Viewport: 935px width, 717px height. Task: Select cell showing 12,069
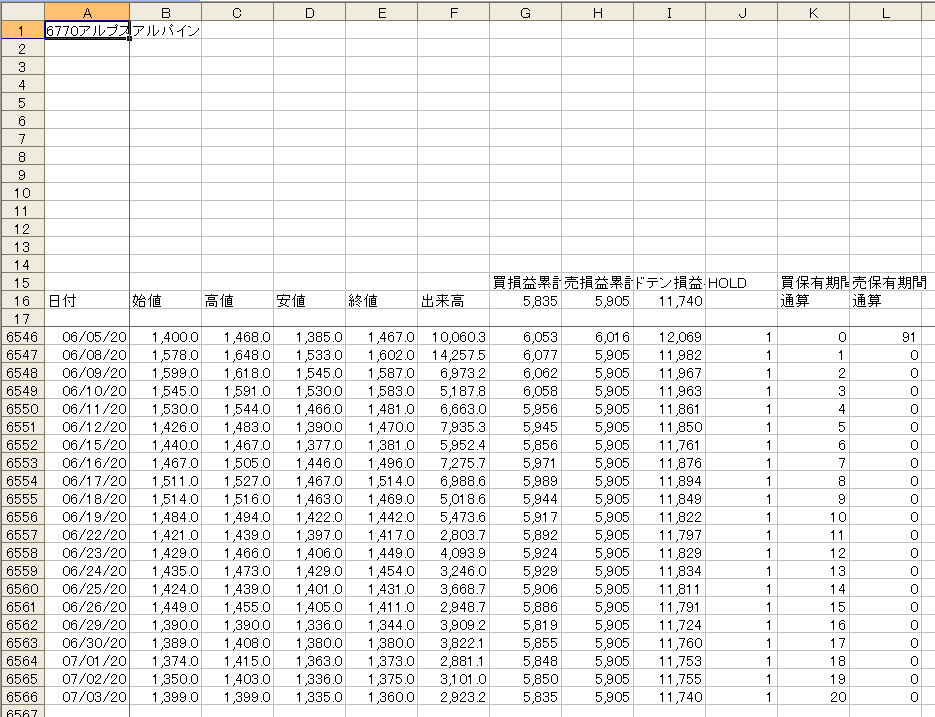pos(670,337)
